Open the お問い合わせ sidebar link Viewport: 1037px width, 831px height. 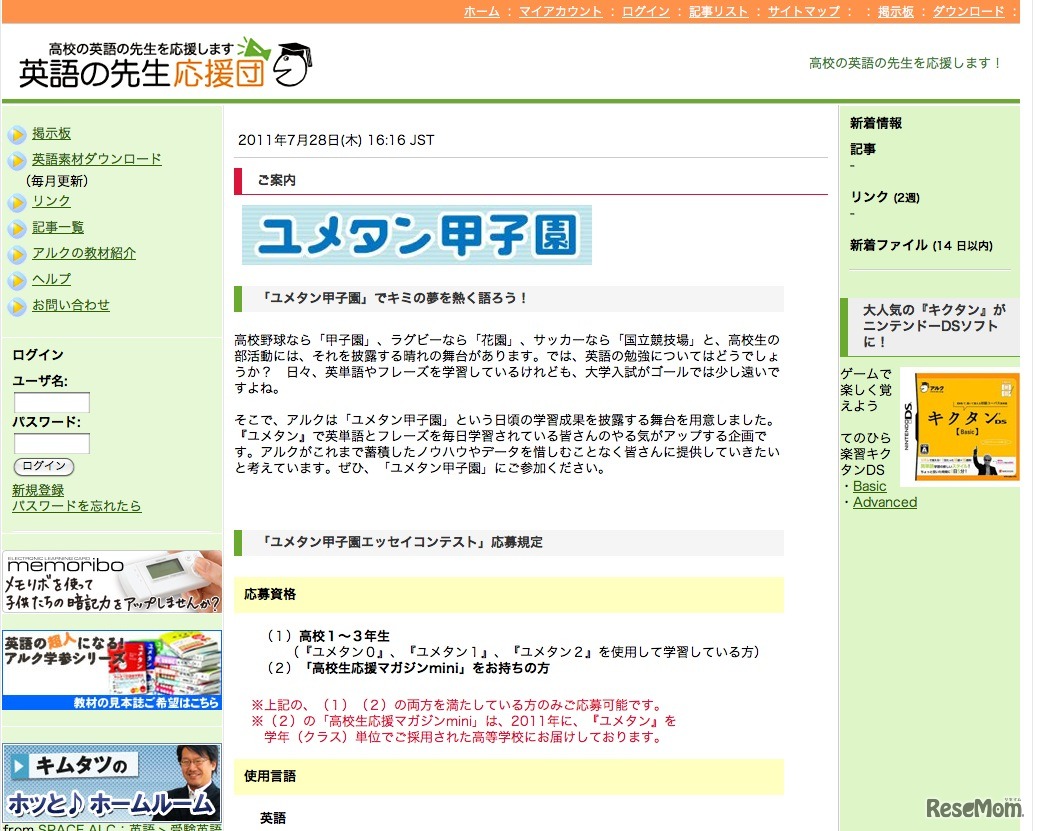click(x=71, y=305)
